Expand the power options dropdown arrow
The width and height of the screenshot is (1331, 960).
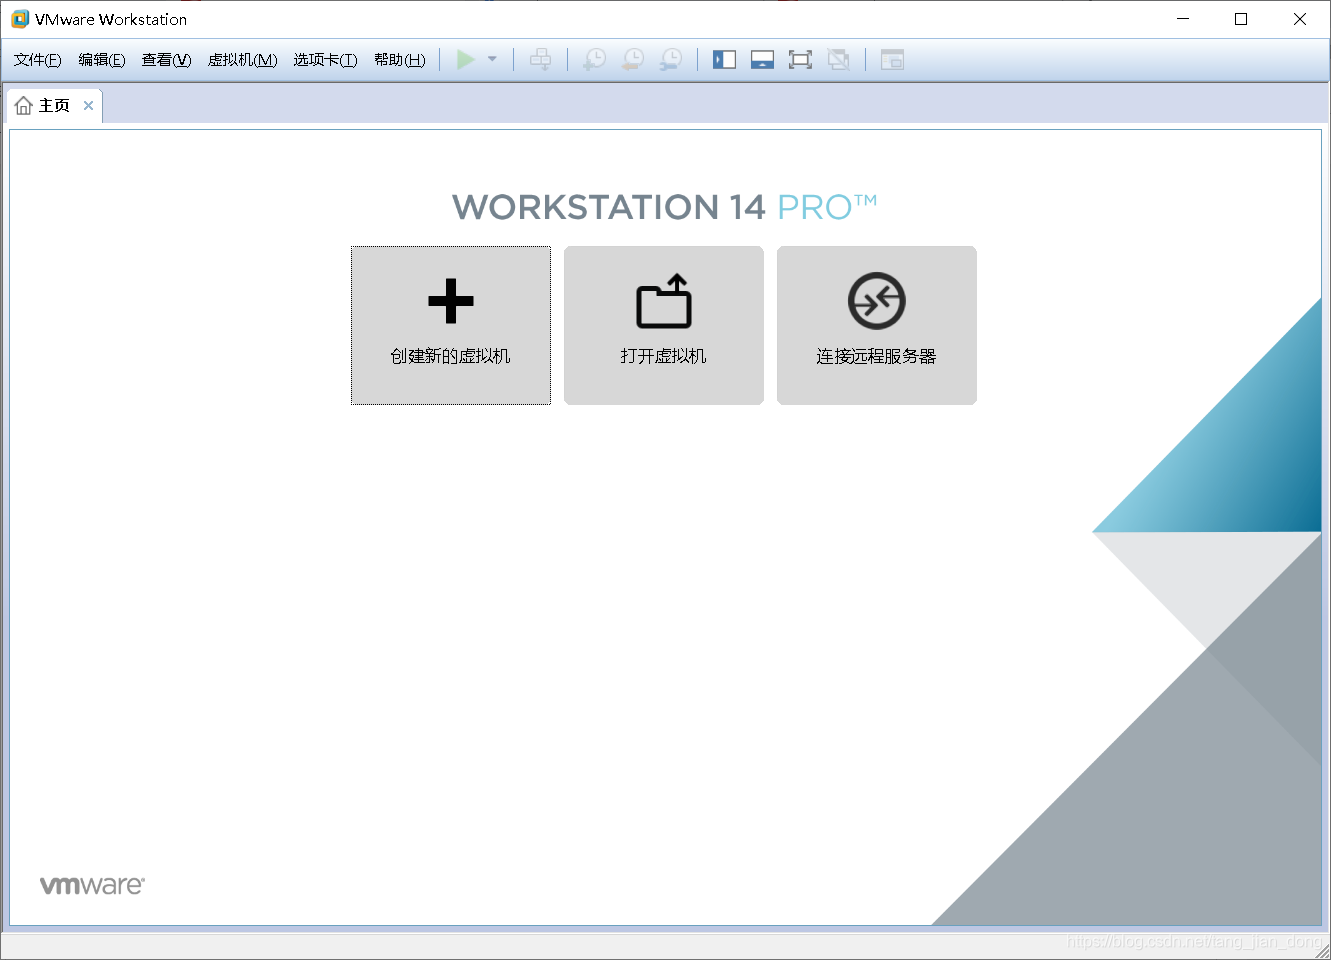pos(492,60)
